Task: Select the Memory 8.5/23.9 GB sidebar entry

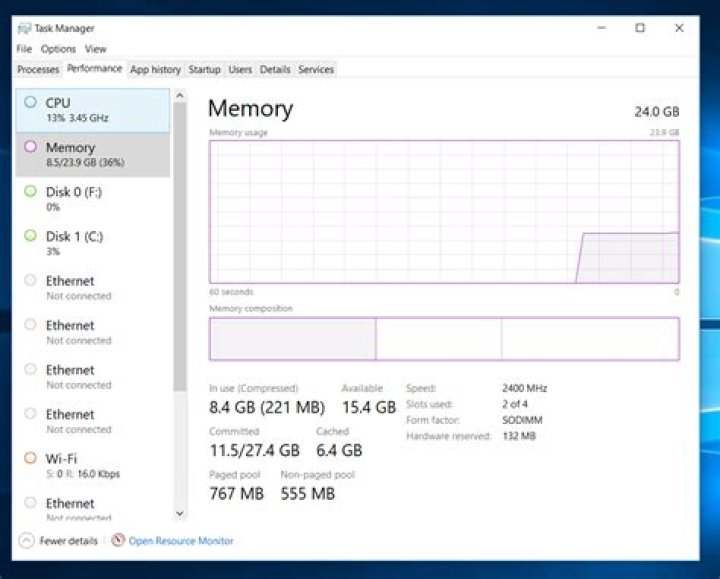Action: 93,155
